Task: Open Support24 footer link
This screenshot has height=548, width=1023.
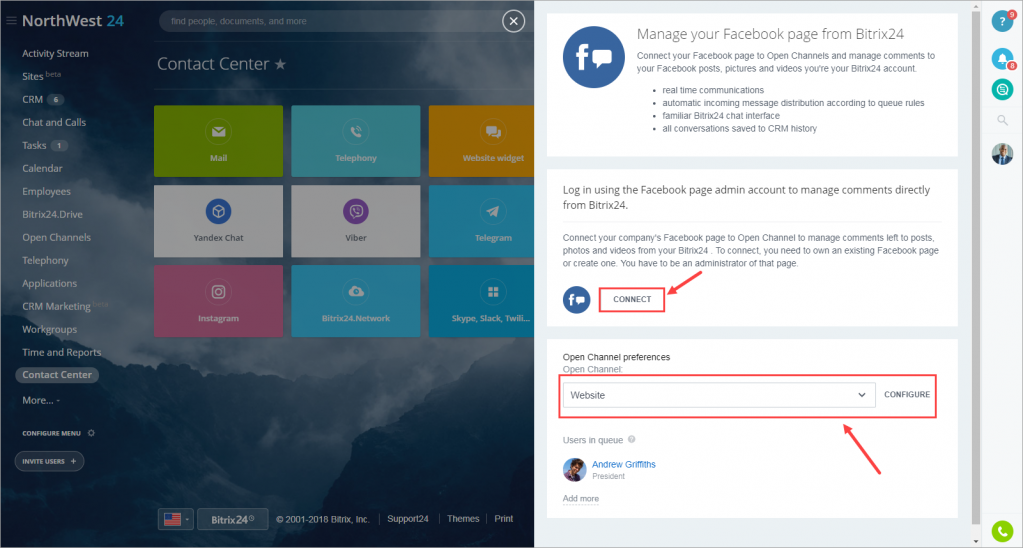Action: pyautogui.click(x=408, y=519)
